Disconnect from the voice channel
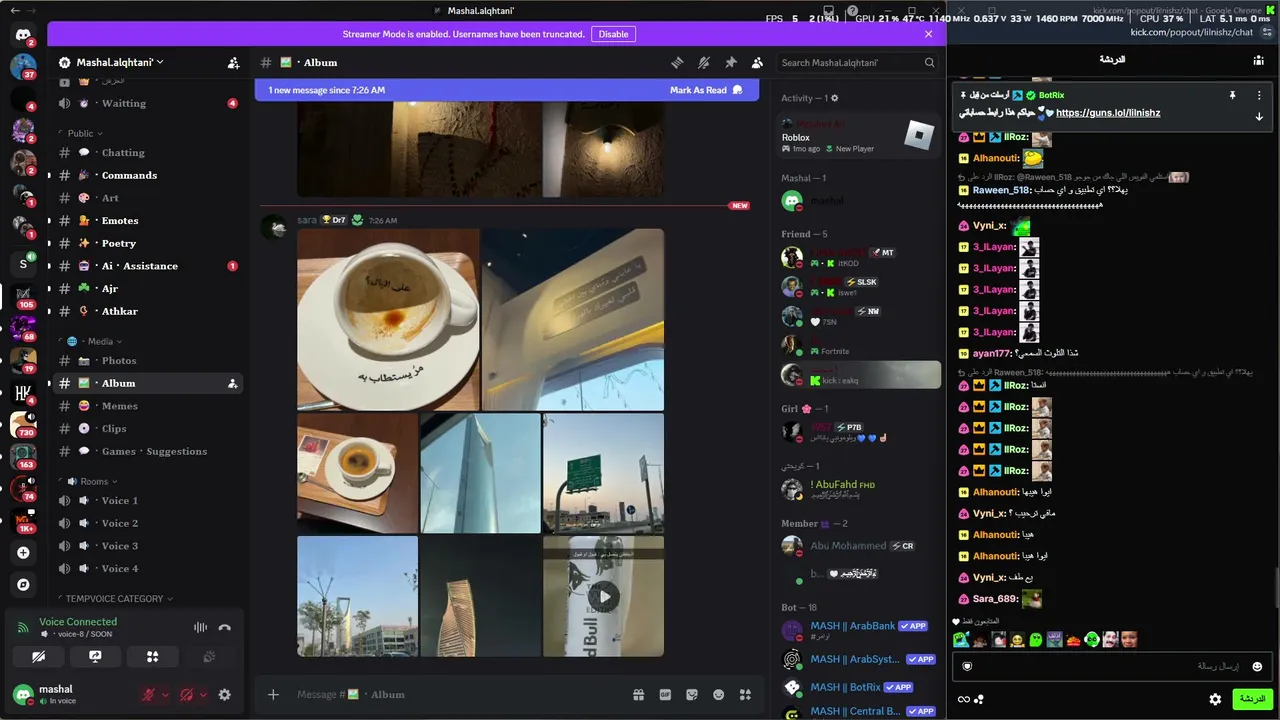 click(x=225, y=628)
